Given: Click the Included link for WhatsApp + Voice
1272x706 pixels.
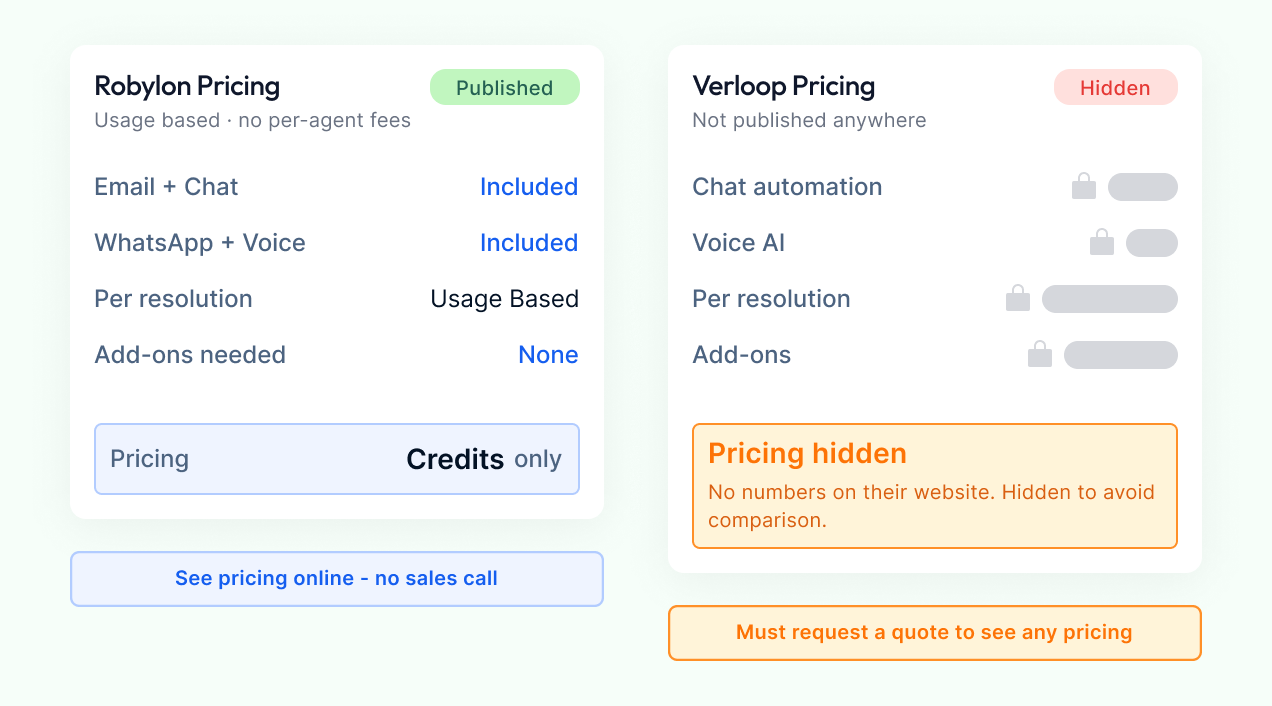Looking at the screenshot, I should point(528,243).
